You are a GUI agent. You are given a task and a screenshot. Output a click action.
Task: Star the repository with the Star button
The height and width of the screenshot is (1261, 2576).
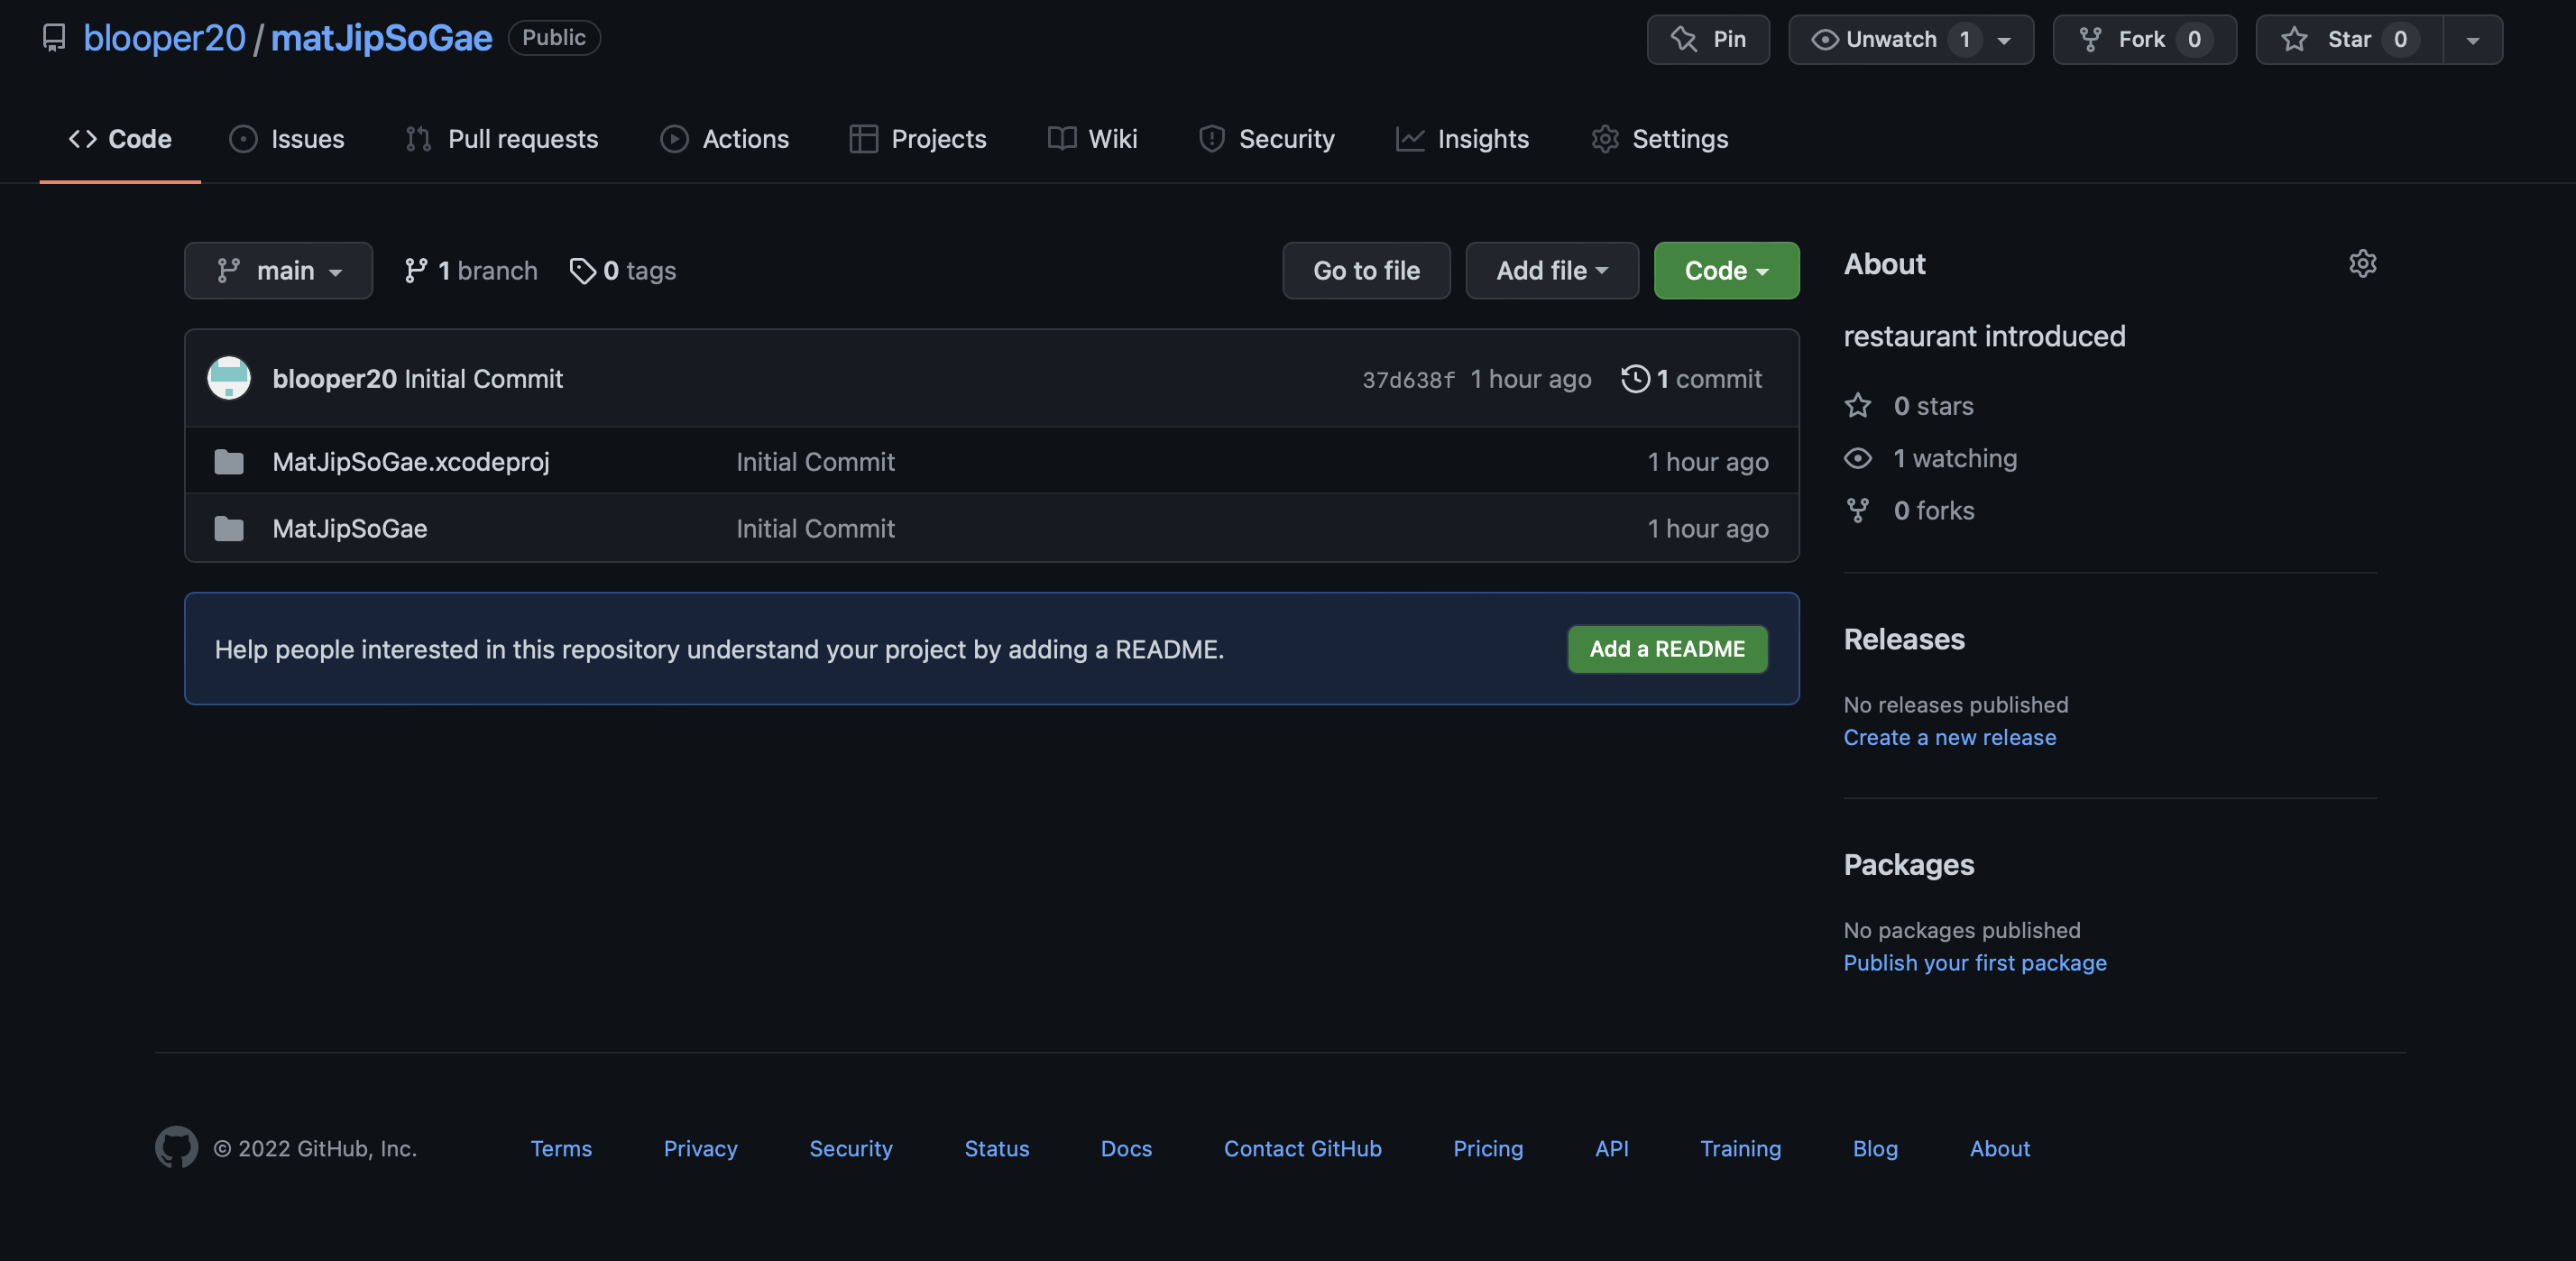pyautogui.click(x=2349, y=39)
